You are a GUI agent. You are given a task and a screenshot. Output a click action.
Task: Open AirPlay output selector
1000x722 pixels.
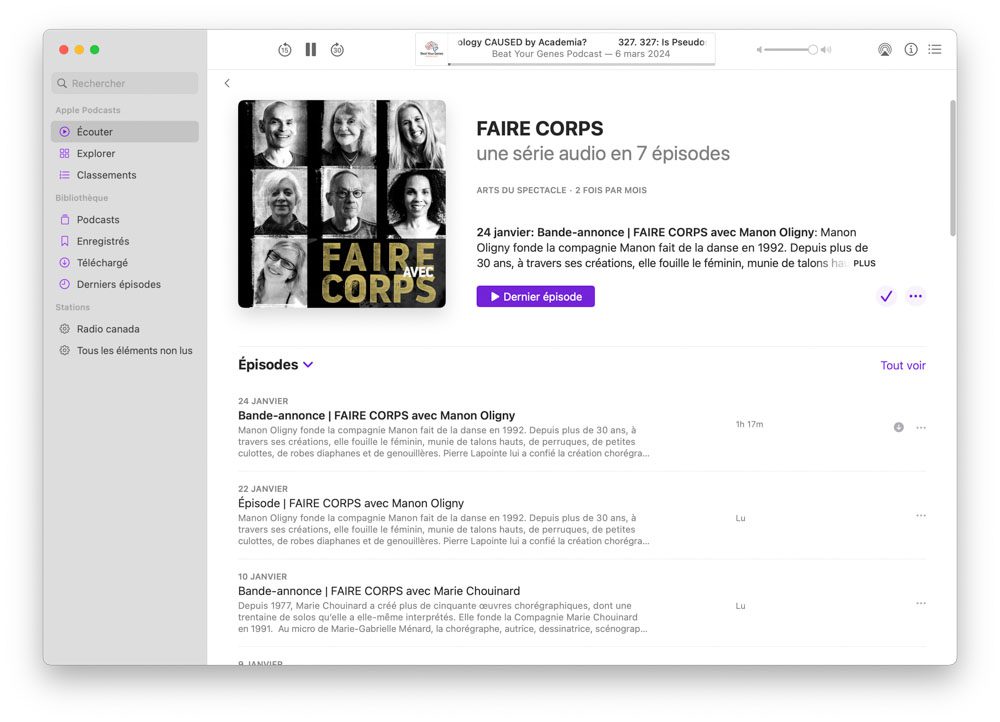click(885, 50)
